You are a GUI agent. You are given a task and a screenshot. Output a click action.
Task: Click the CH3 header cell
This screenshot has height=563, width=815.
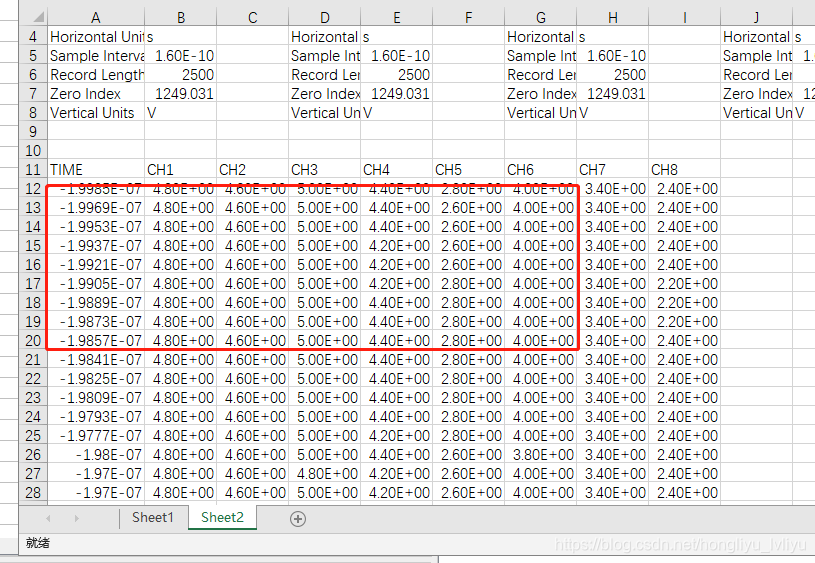(324, 169)
